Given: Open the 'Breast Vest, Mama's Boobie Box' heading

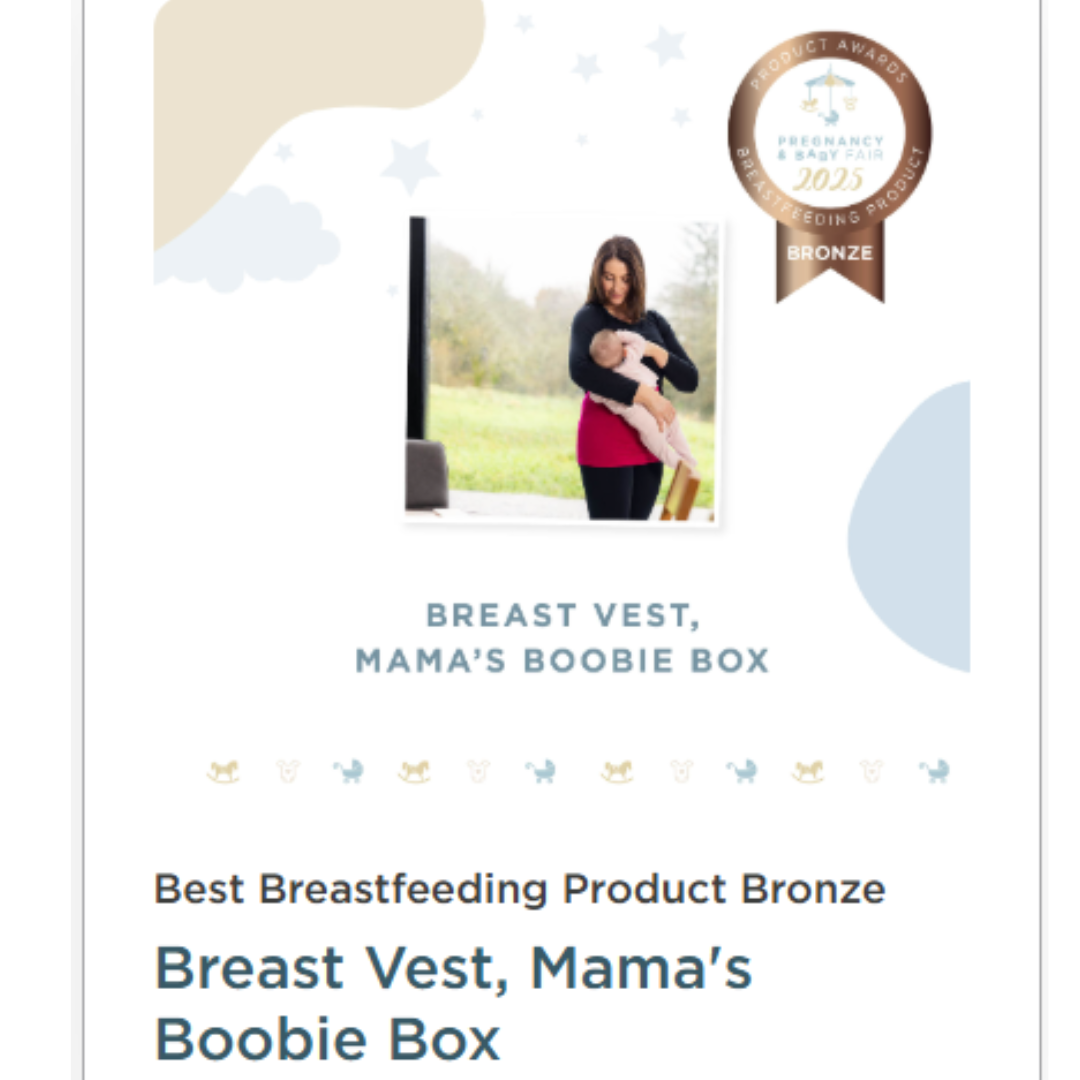Looking at the screenshot, I should click(452, 1002).
